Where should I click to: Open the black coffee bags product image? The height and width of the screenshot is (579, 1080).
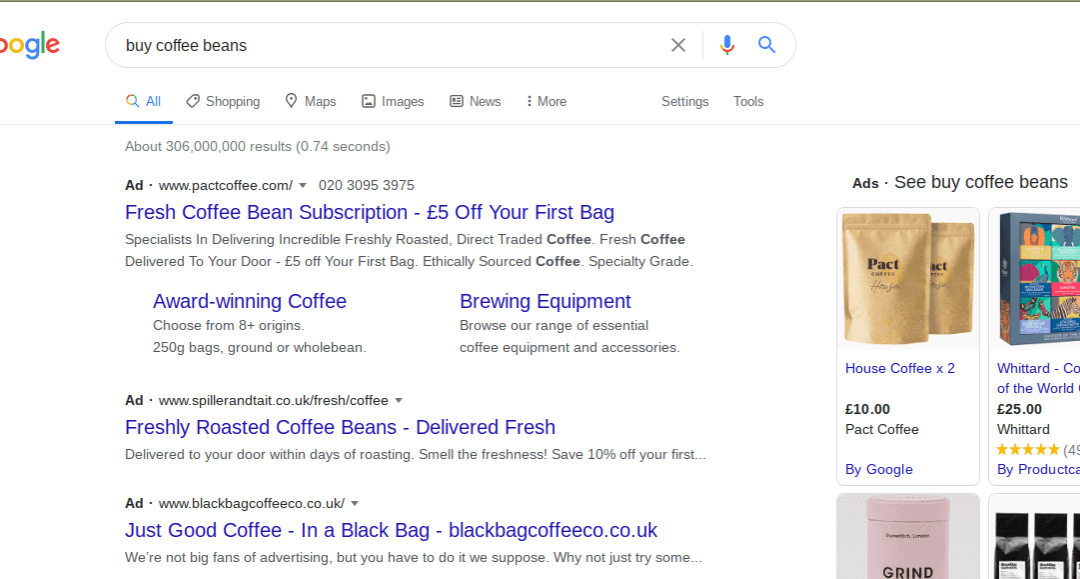[1035, 537]
